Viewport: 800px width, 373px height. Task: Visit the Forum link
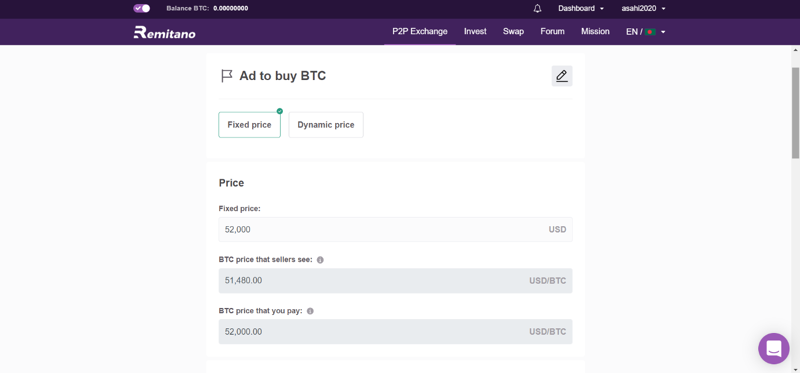pyautogui.click(x=553, y=32)
